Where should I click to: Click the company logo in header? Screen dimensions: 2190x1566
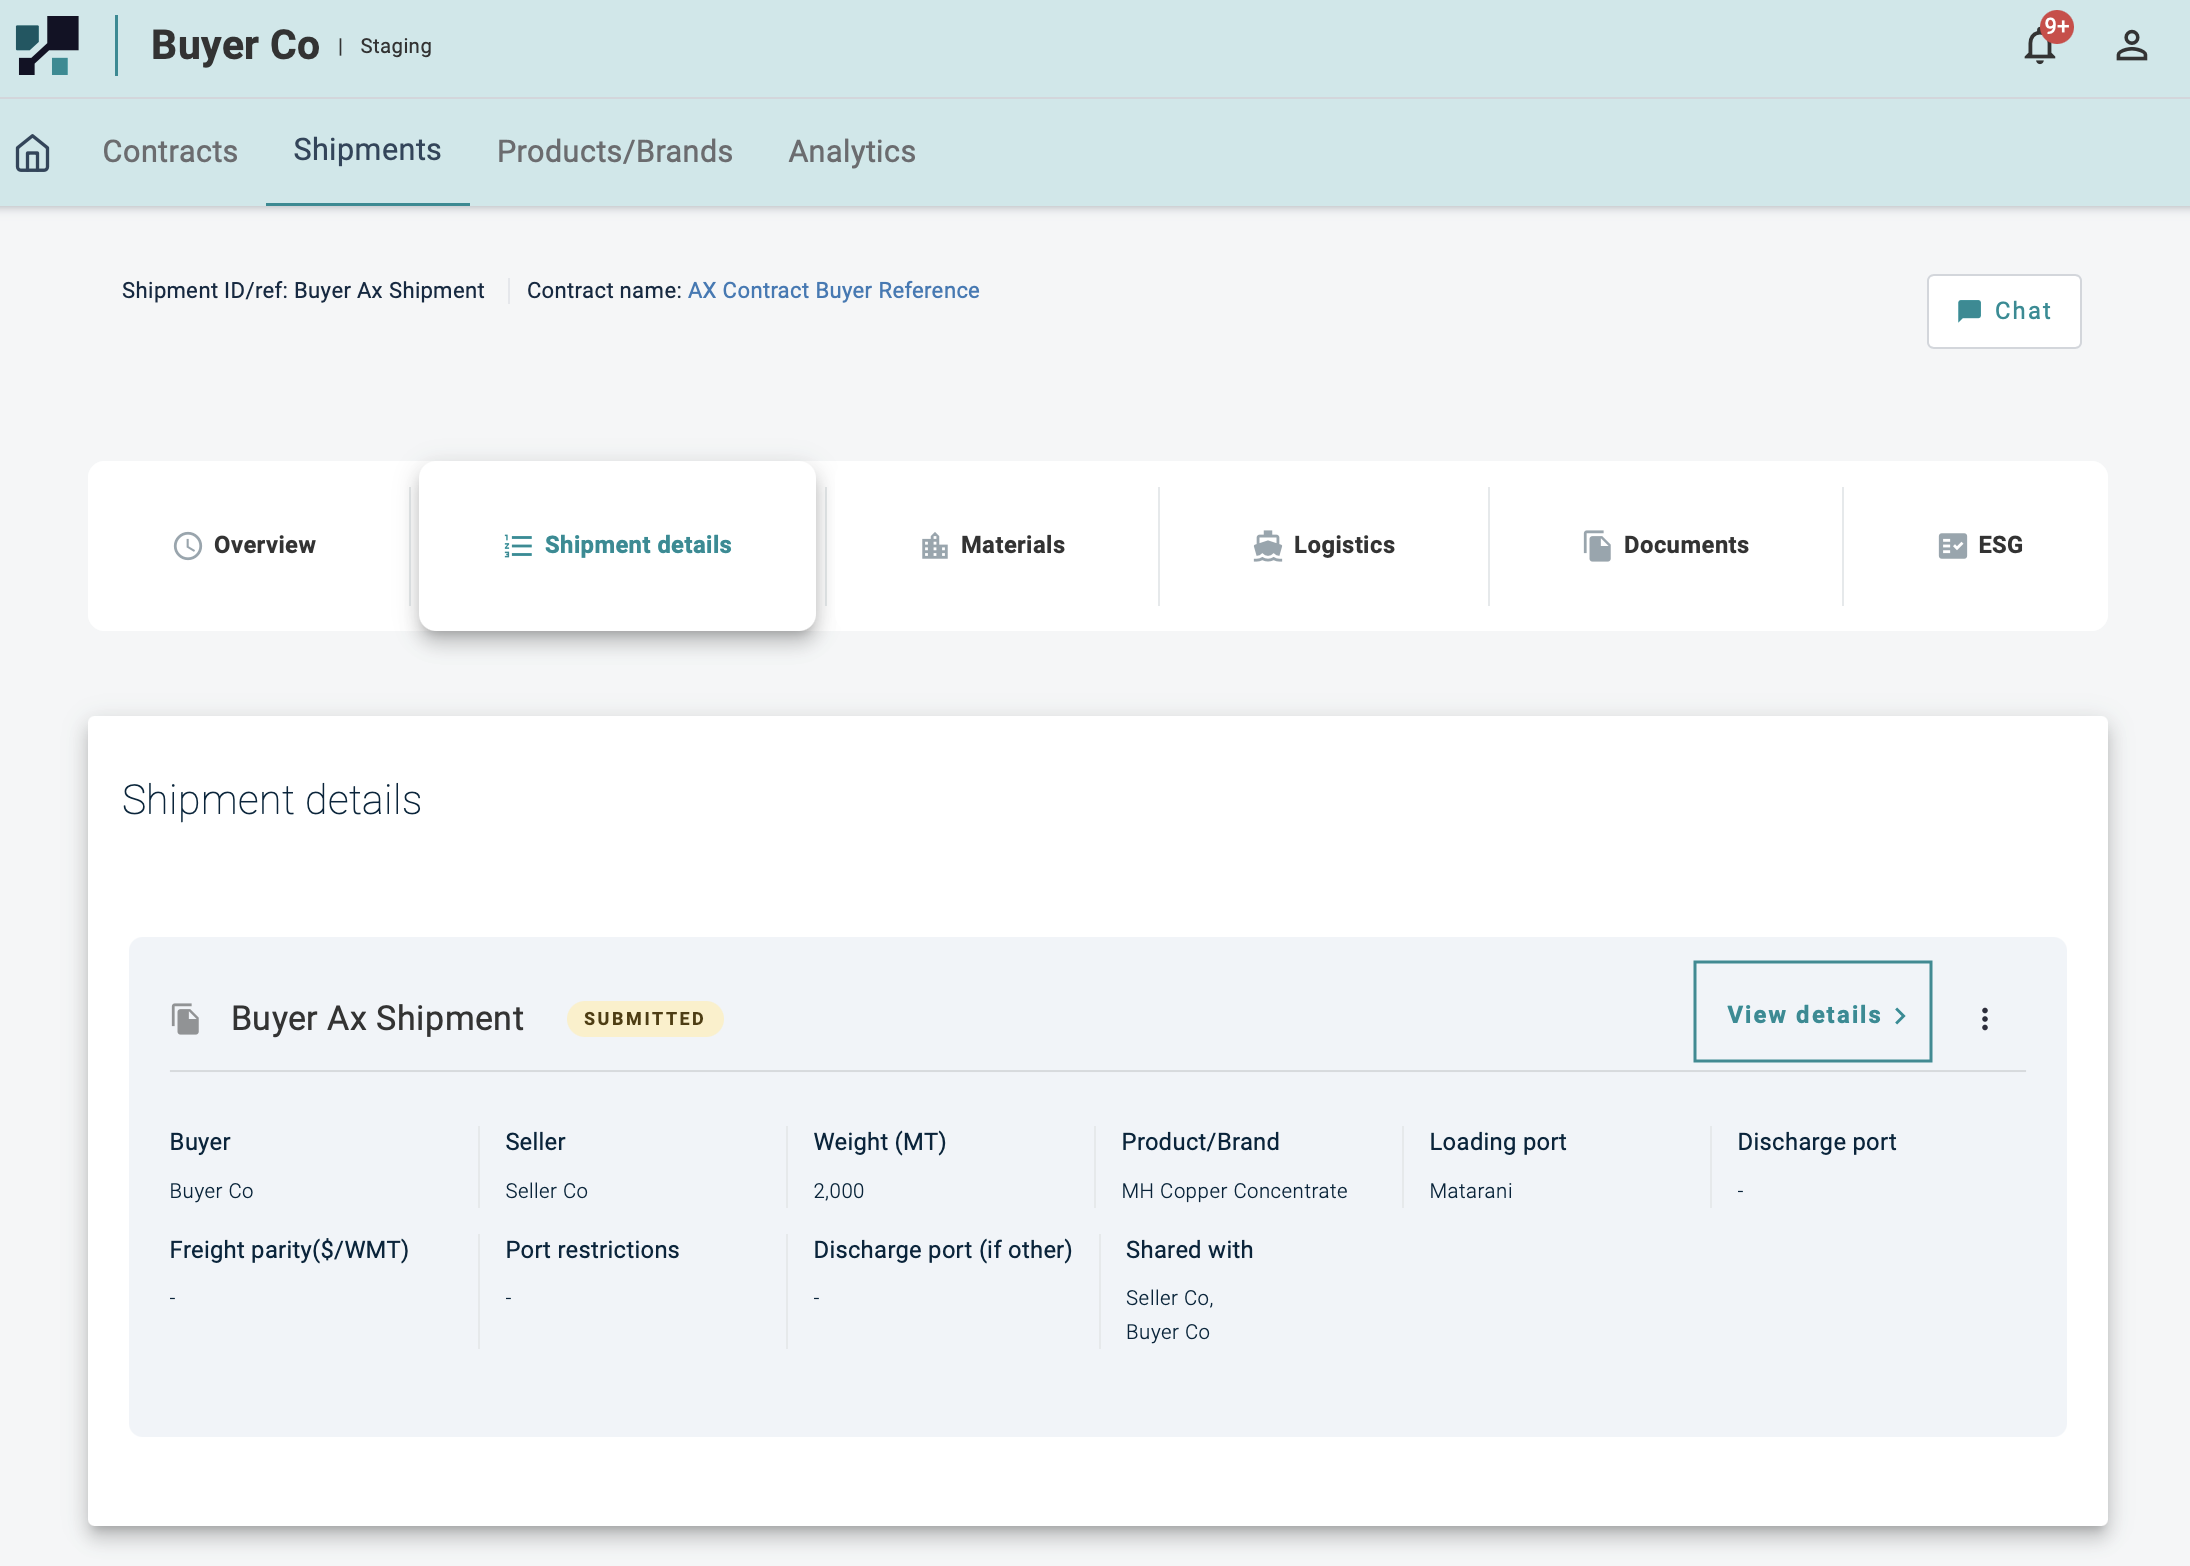click(x=48, y=46)
